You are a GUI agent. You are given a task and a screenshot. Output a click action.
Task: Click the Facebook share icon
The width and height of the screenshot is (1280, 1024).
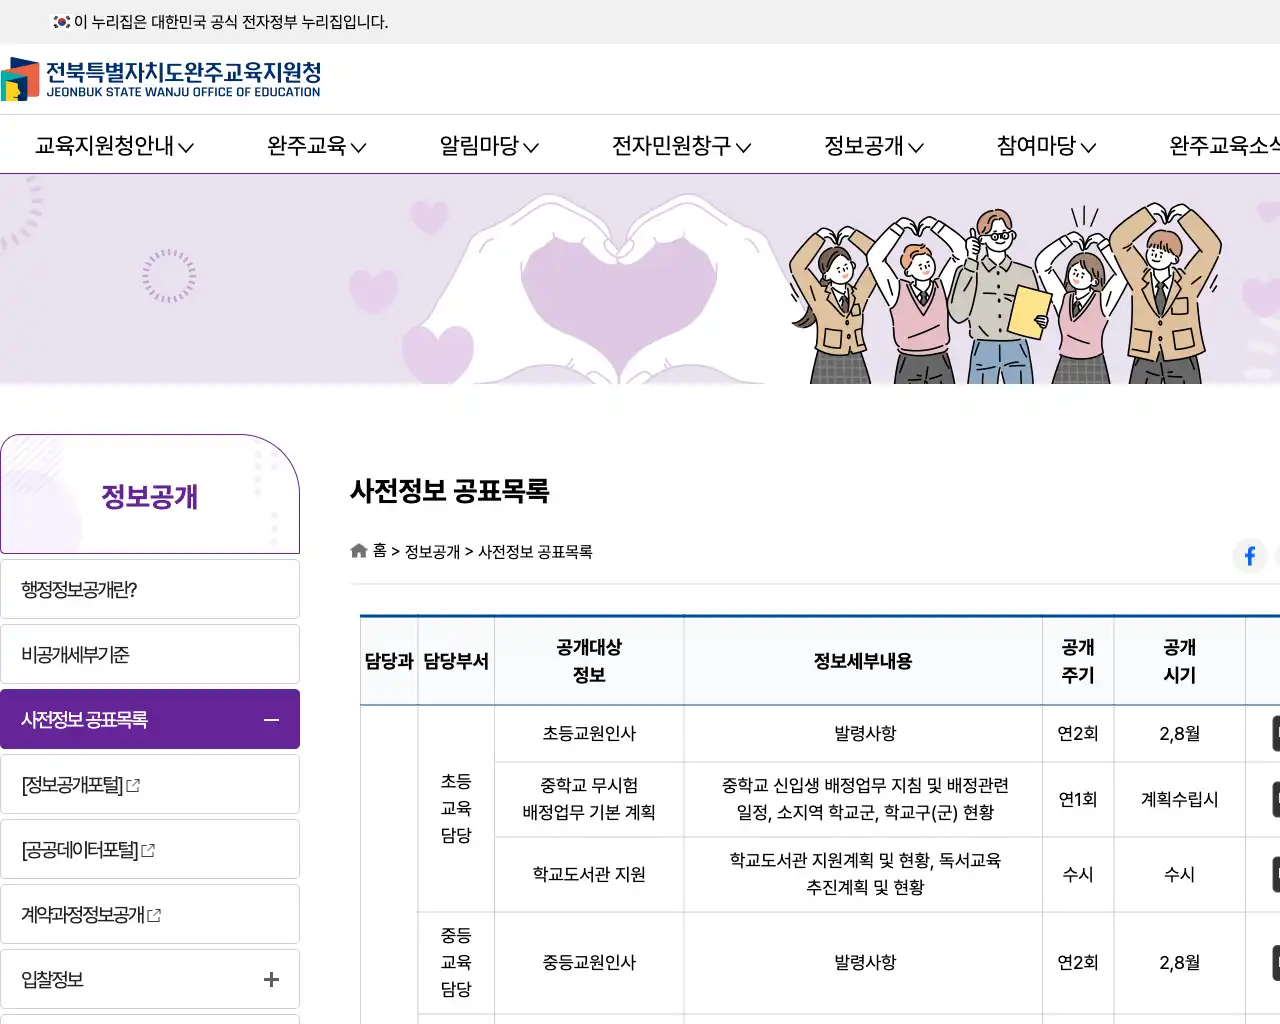pos(1249,556)
